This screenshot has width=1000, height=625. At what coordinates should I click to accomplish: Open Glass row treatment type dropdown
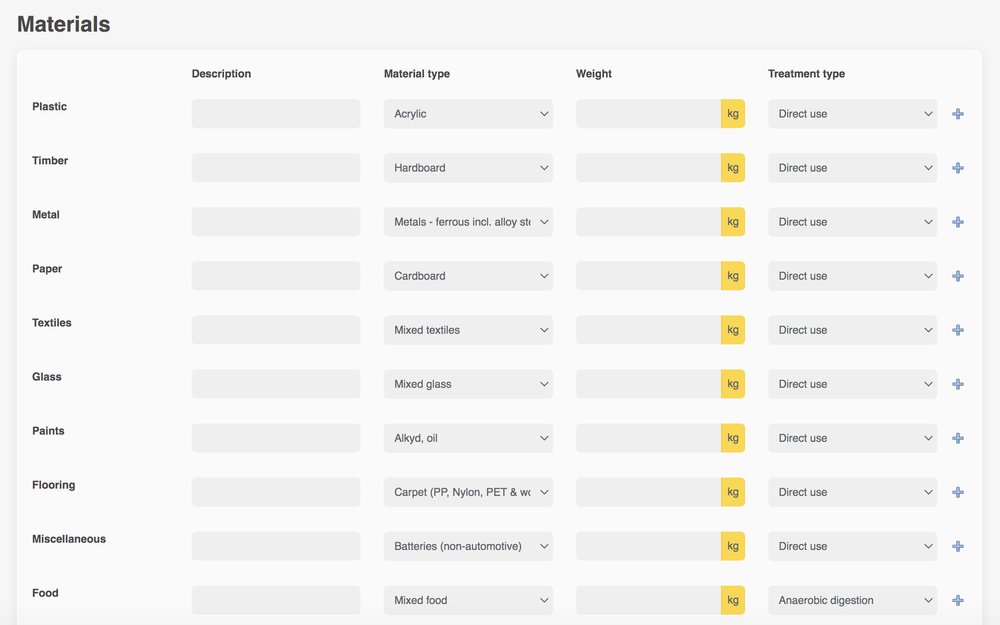tap(853, 384)
